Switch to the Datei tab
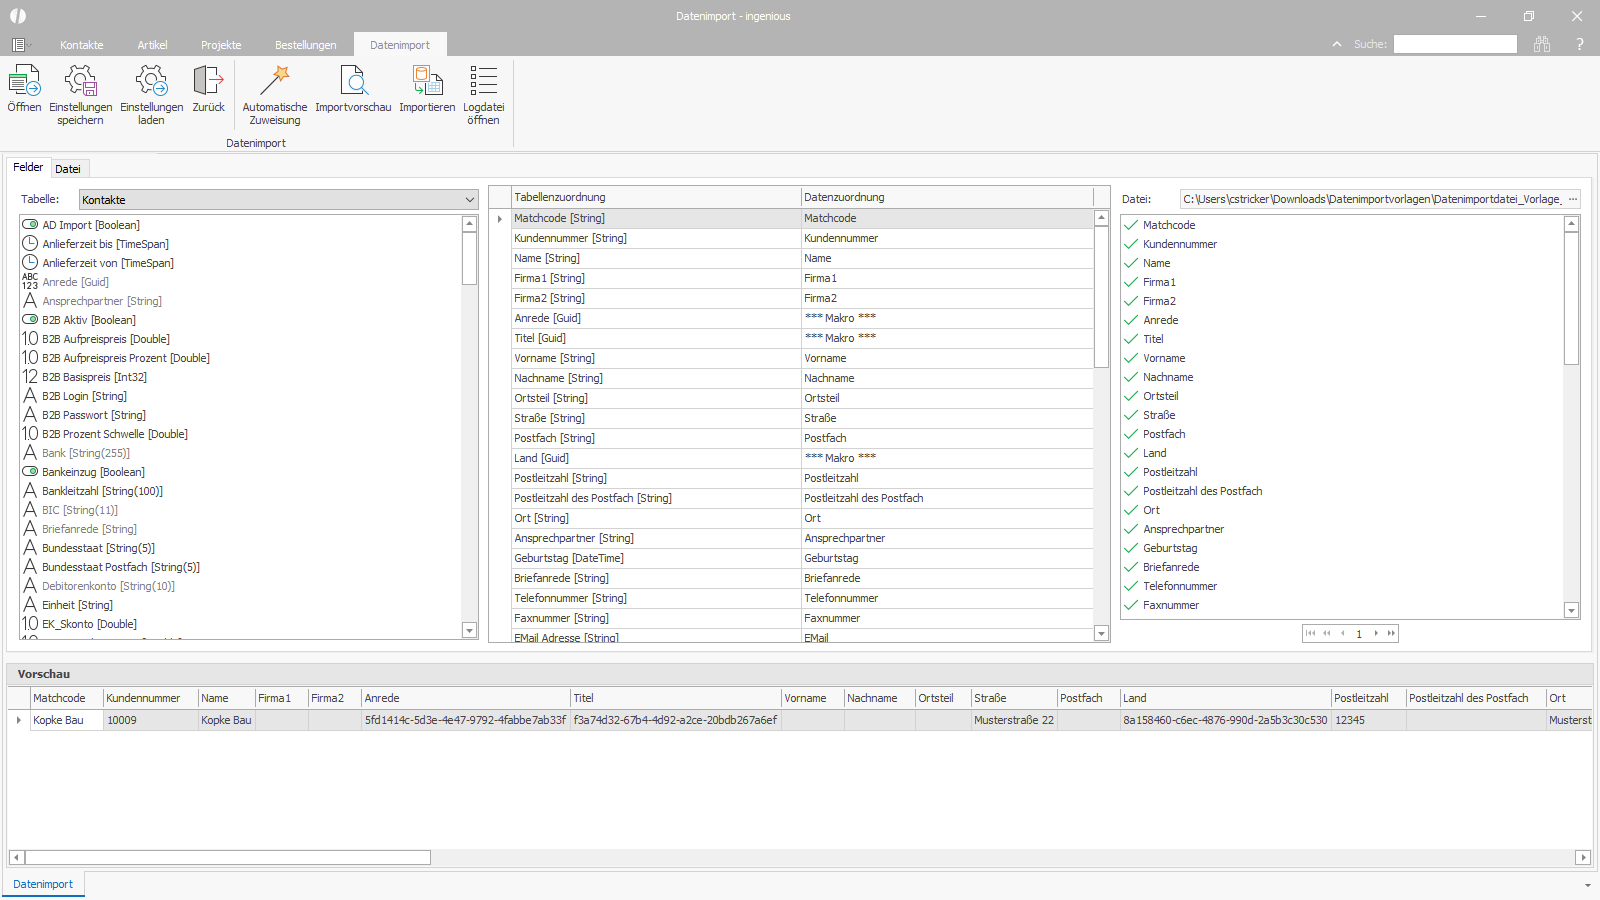Image resolution: width=1600 pixels, height=900 pixels. [68, 169]
